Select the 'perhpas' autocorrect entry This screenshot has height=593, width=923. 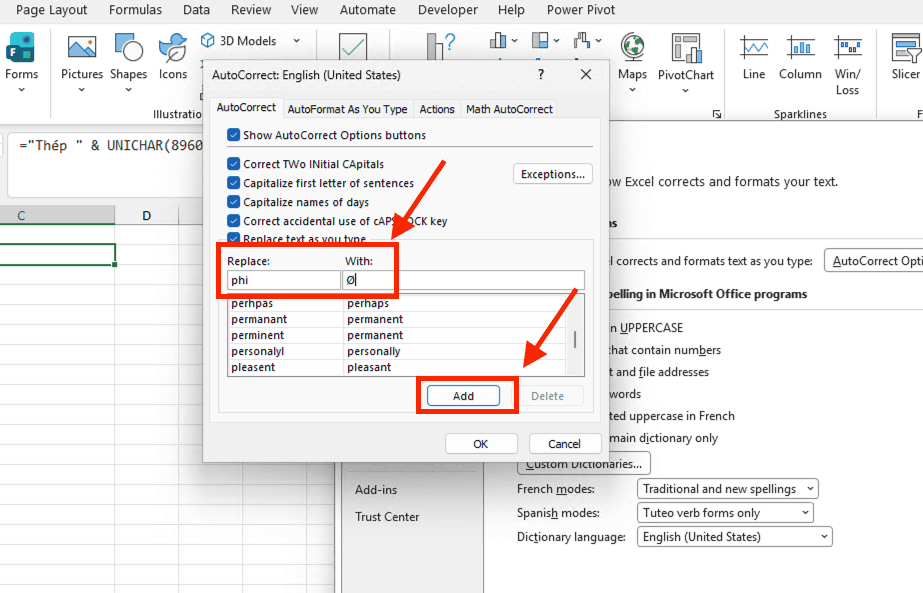[x=396, y=303]
